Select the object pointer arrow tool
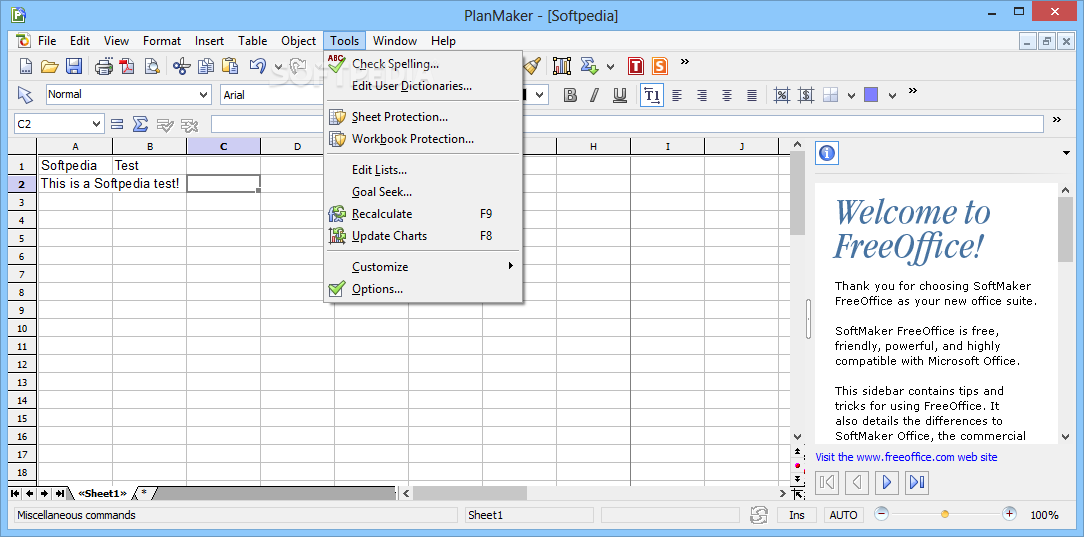This screenshot has width=1084, height=537. [x=25, y=95]
